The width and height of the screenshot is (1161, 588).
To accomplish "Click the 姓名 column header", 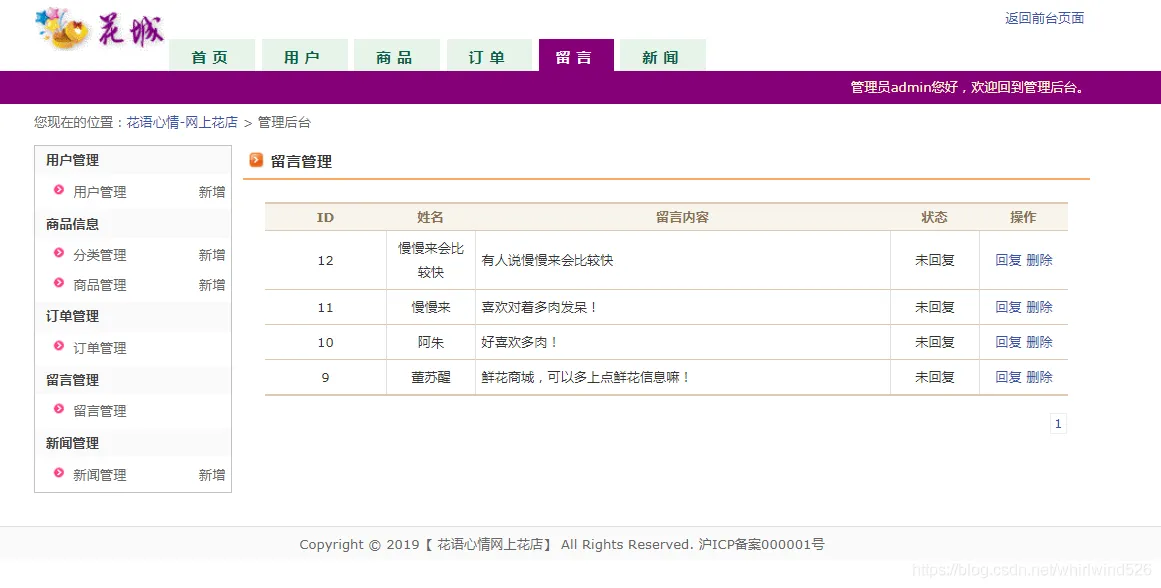I will point(430,217).
